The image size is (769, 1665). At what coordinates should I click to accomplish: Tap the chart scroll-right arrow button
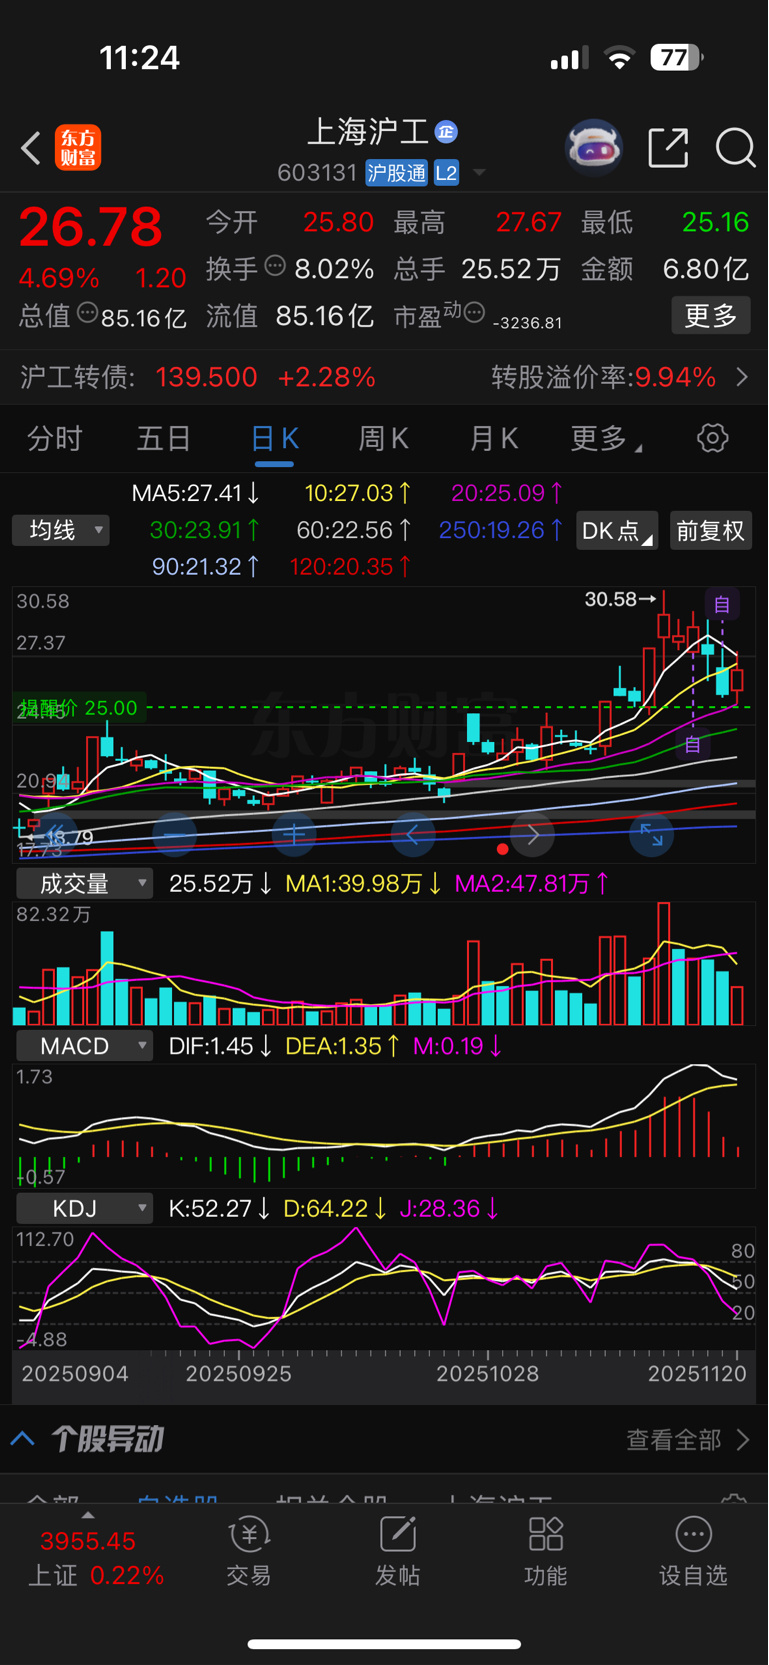(x=532, y=834)
